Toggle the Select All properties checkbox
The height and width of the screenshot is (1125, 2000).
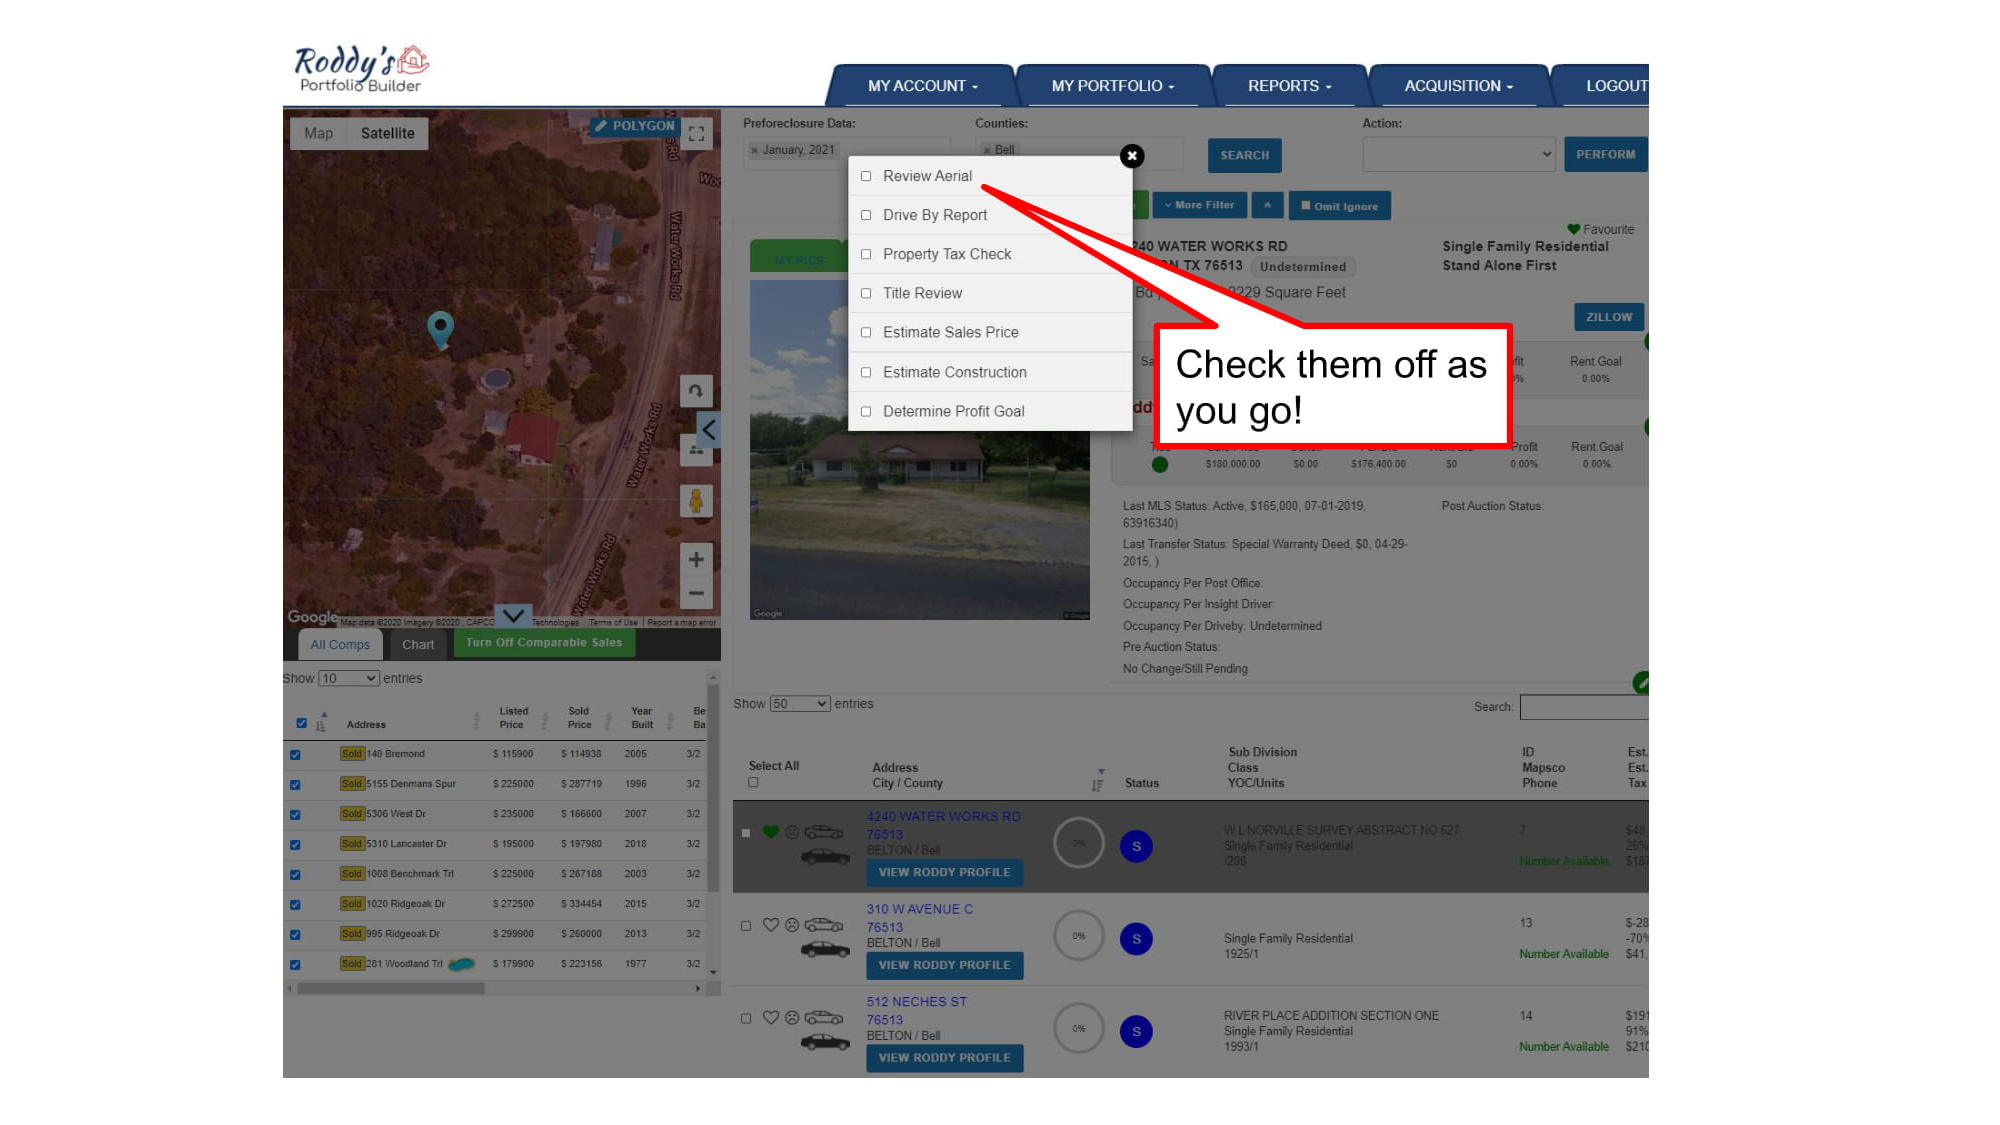753,783
